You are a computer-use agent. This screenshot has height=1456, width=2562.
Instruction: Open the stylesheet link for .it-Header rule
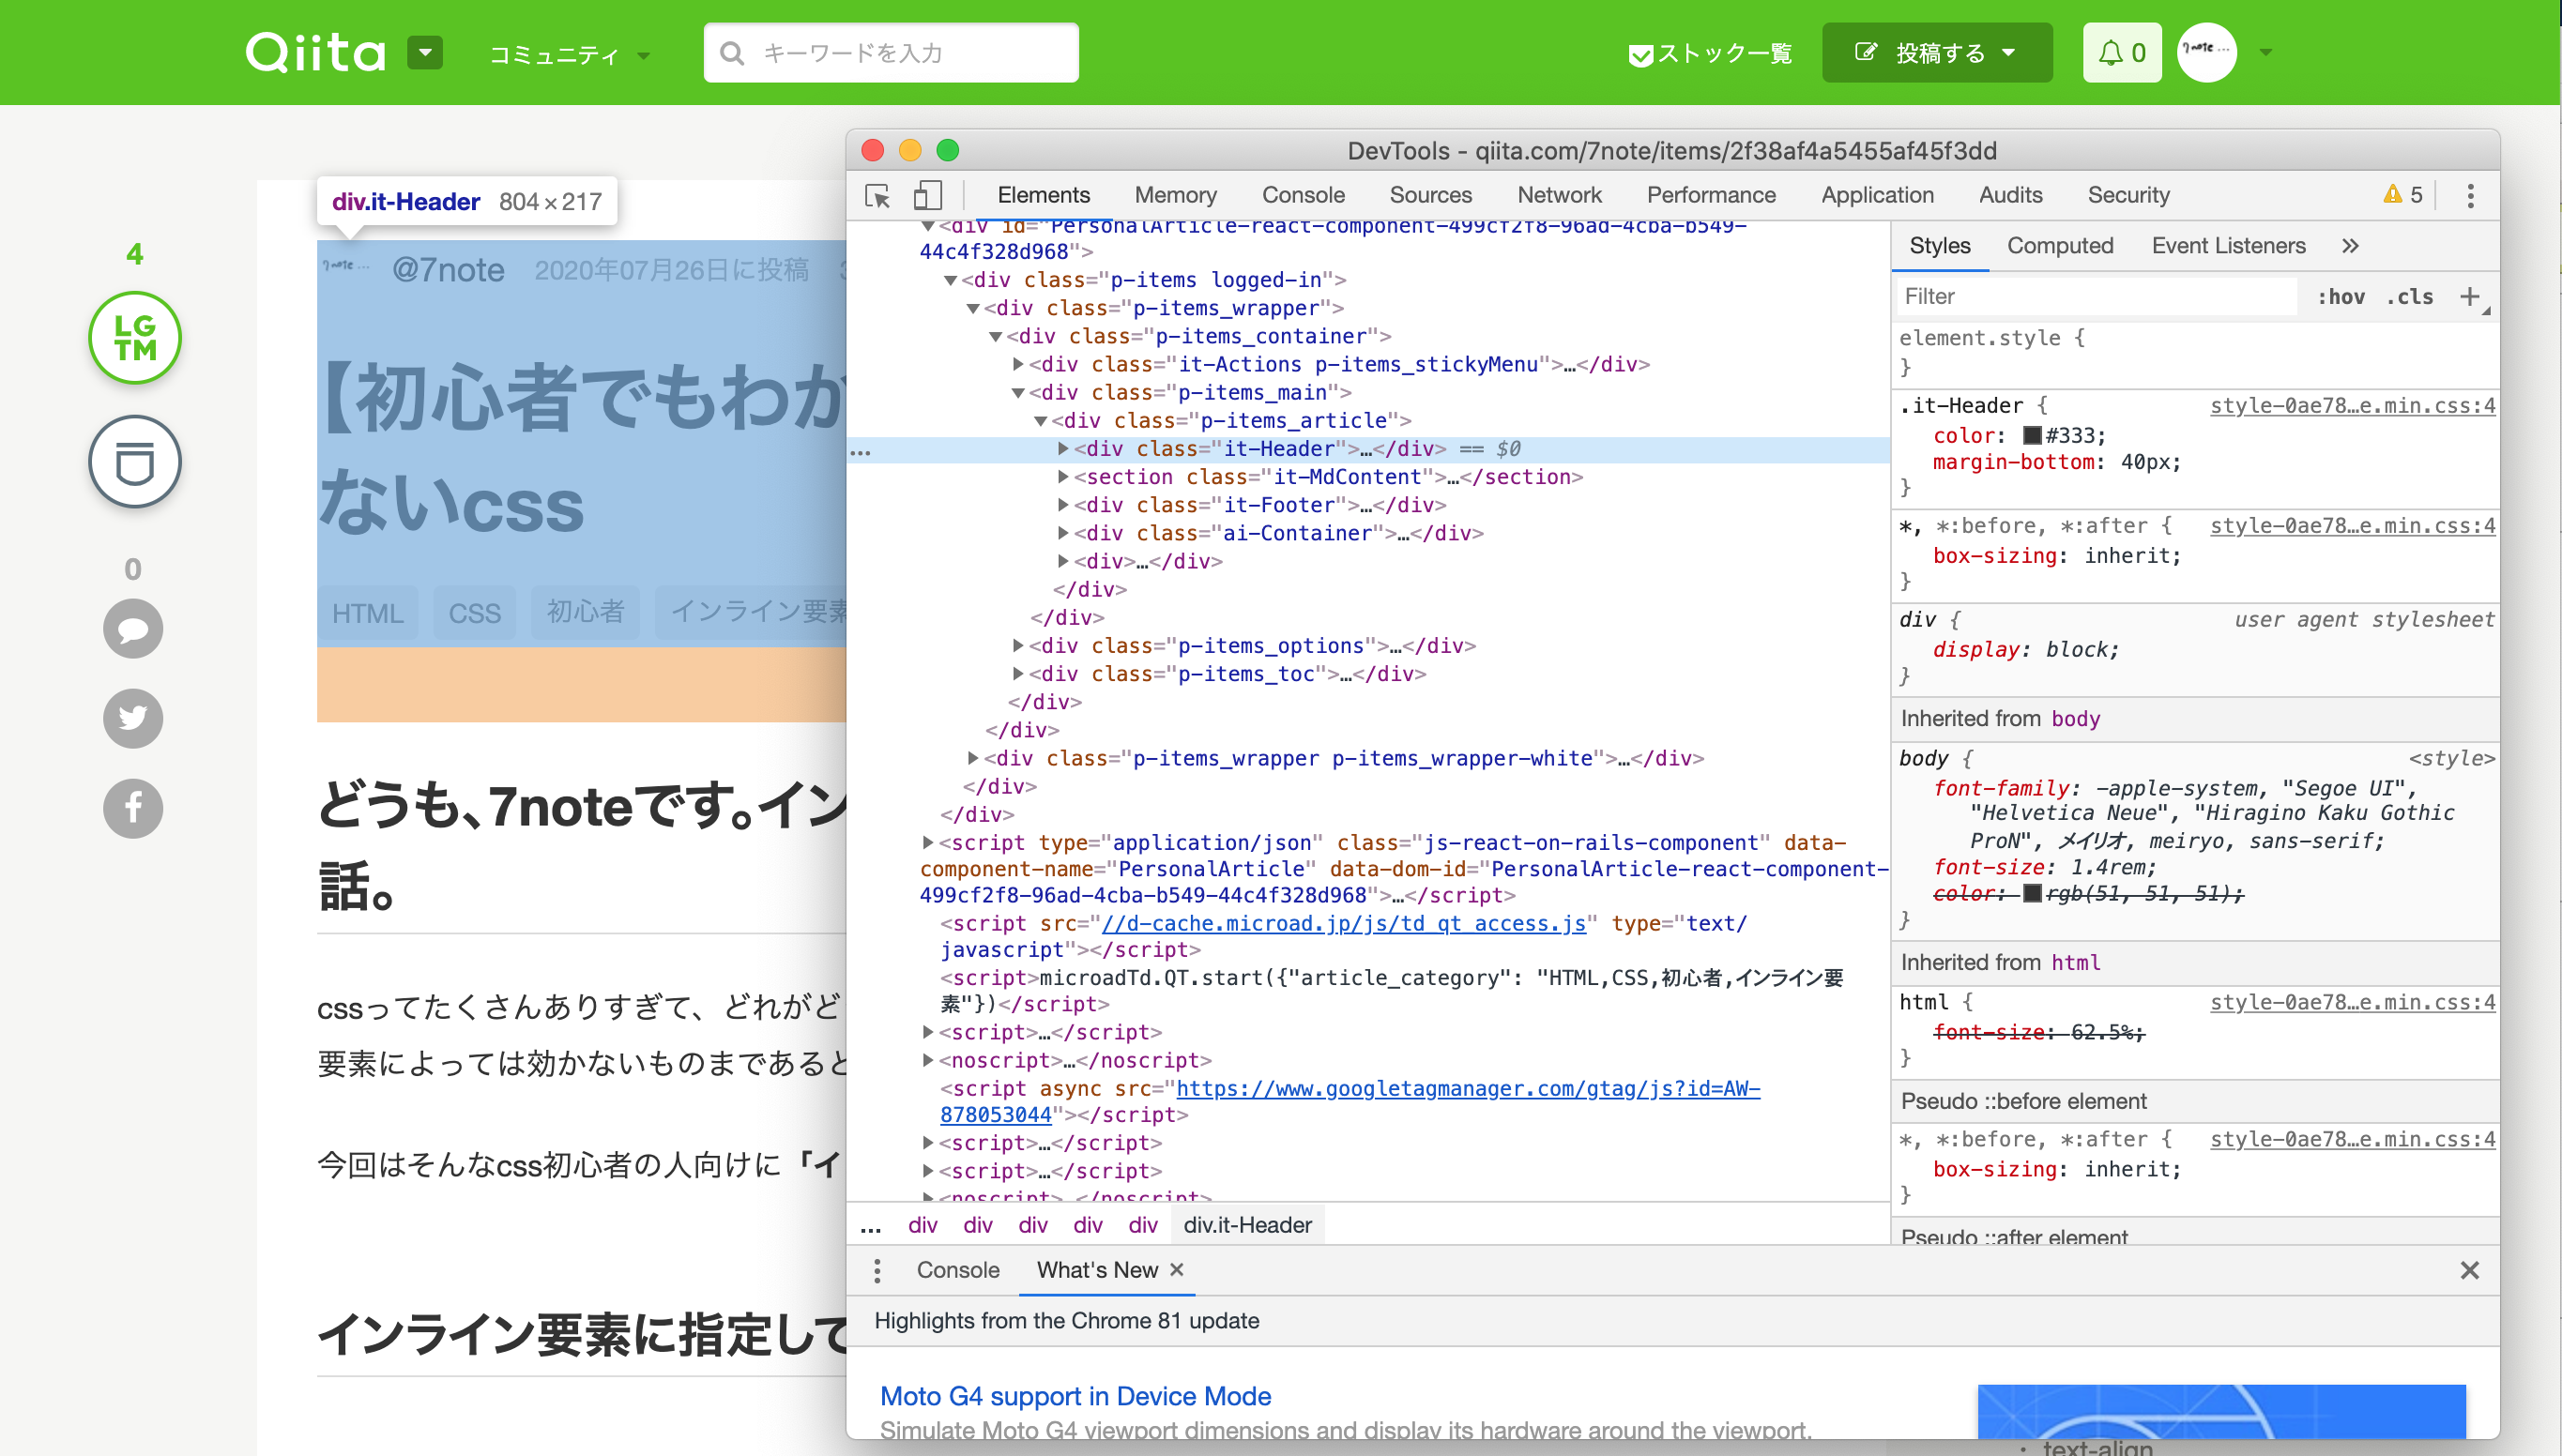tap(2352, 406)
